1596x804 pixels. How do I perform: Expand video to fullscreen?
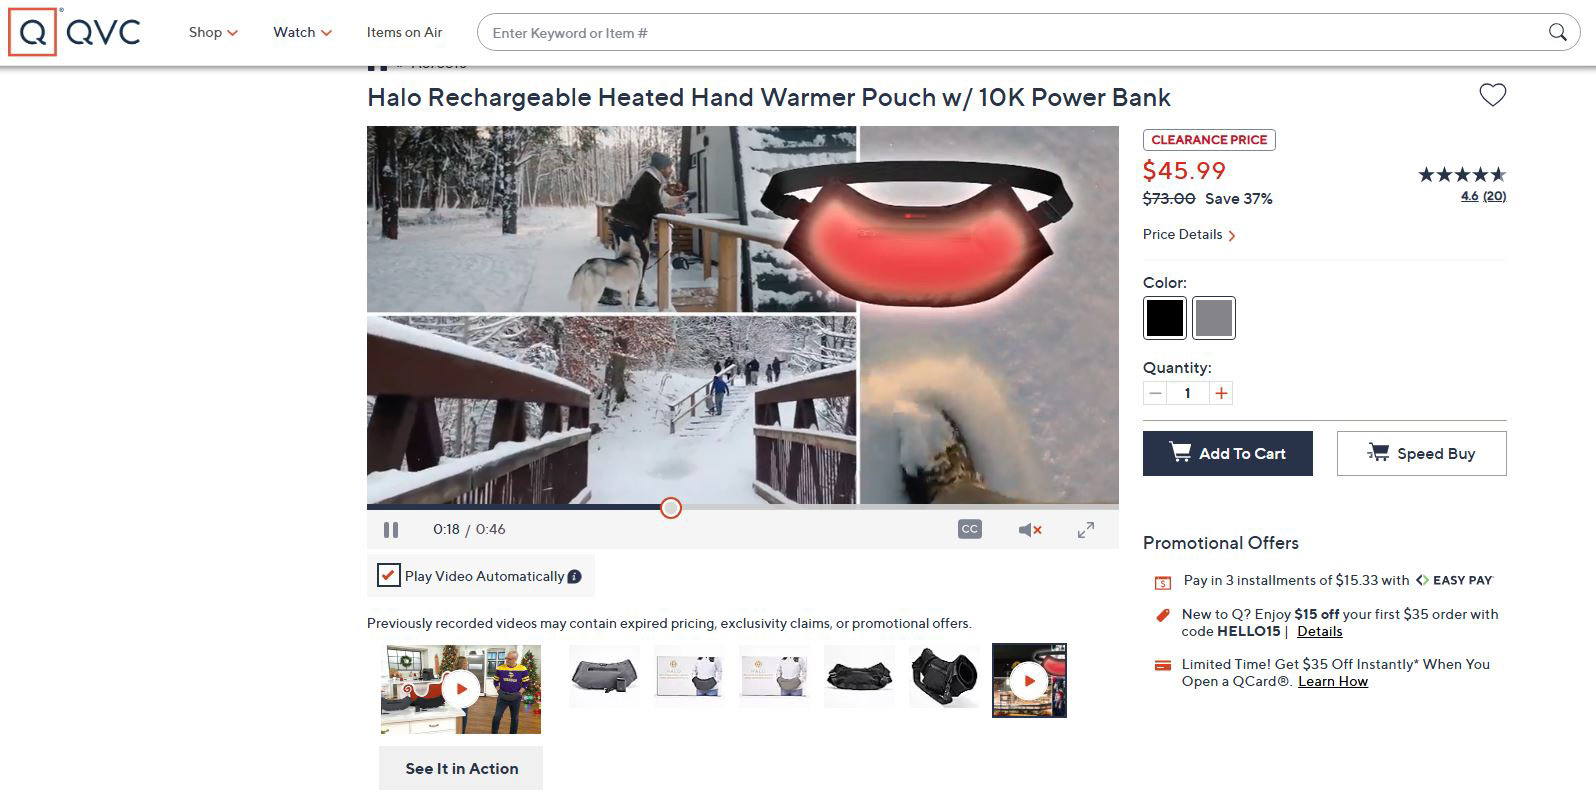[x=1086, y=530]
